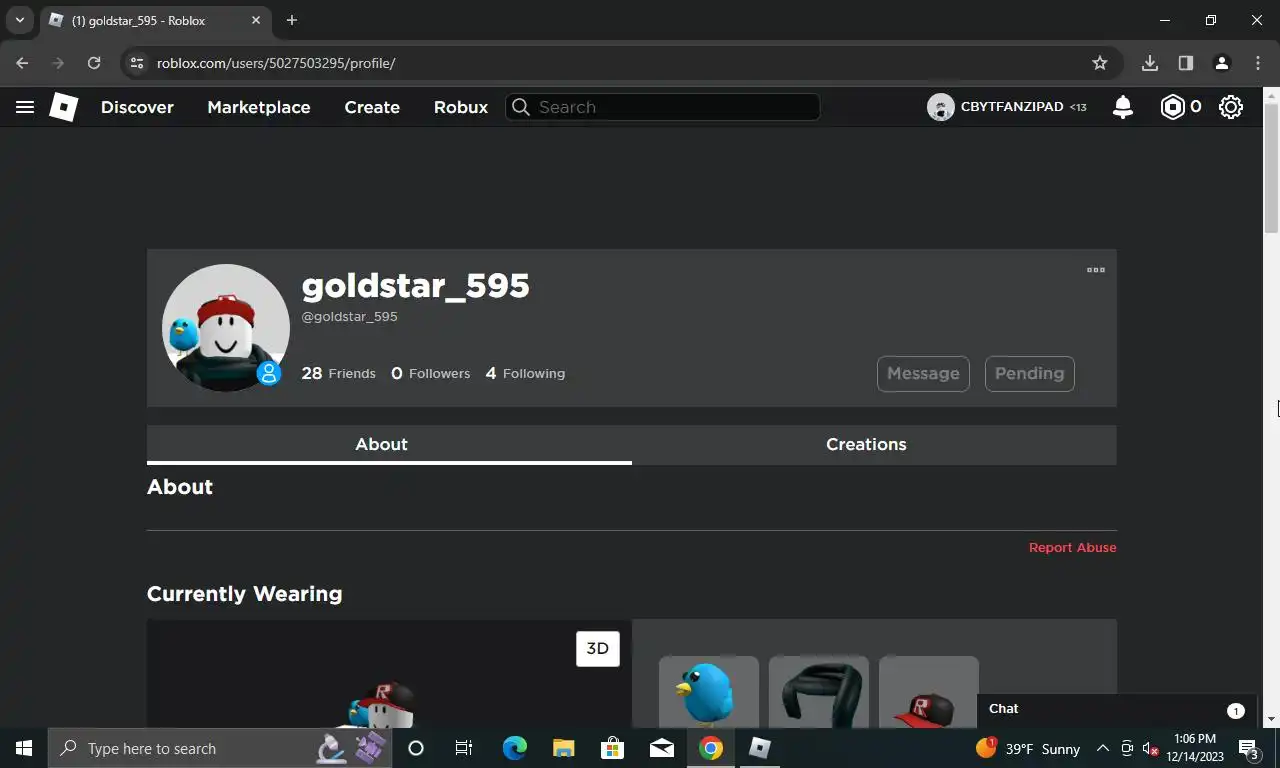Viewport: 1280px width, 768px height.
Task: Open Microsoft Store from taskbar
Action: click(x=612, y=748)
